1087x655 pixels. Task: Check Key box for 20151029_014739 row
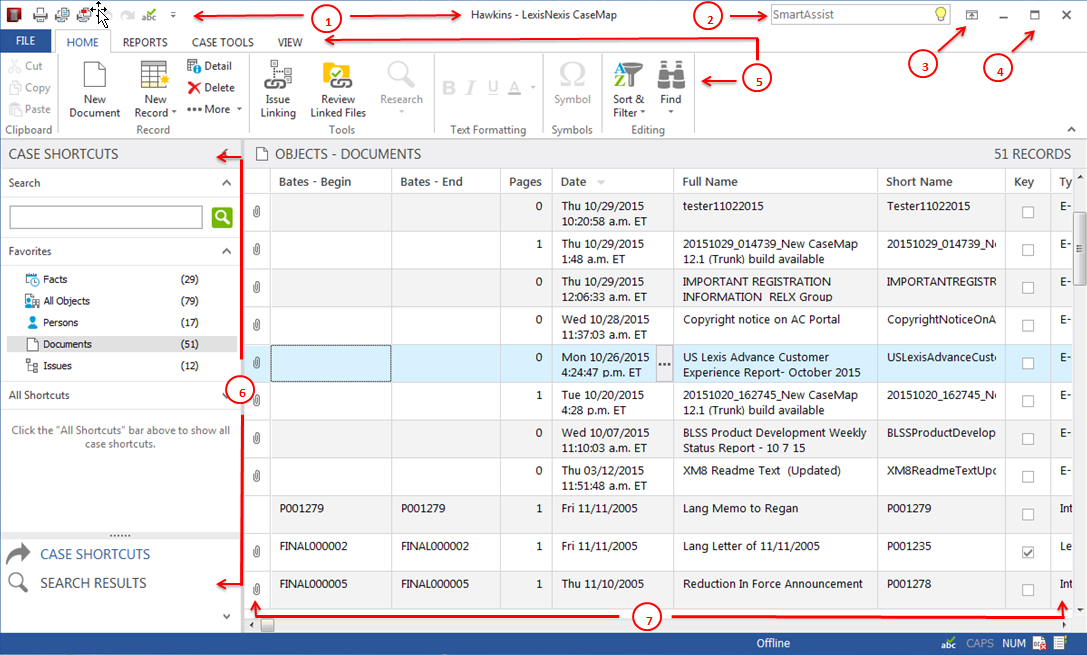(x=1027, y=250)
